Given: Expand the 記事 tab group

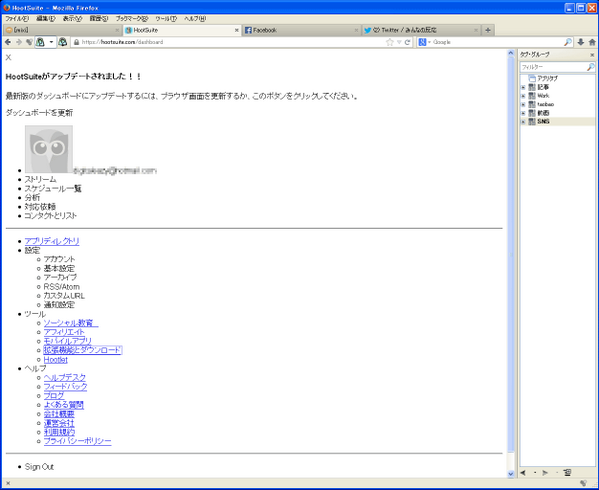Looking at the screenshot, I should [x=523, y=87].
